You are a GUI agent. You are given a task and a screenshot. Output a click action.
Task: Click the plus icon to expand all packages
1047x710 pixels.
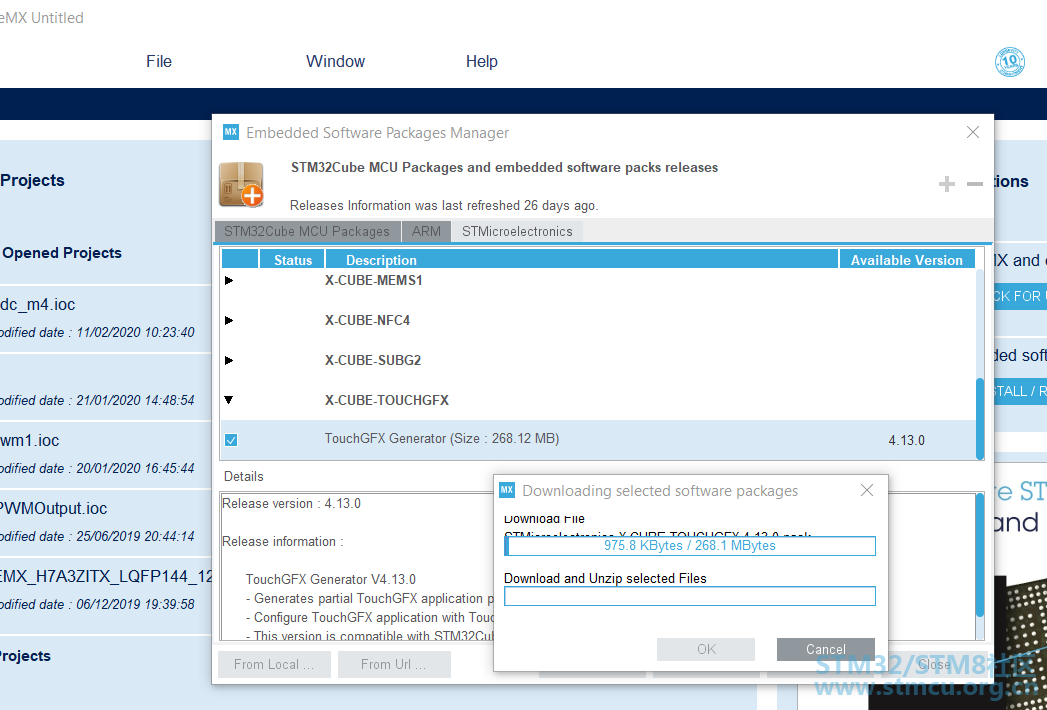coord(946,184)
